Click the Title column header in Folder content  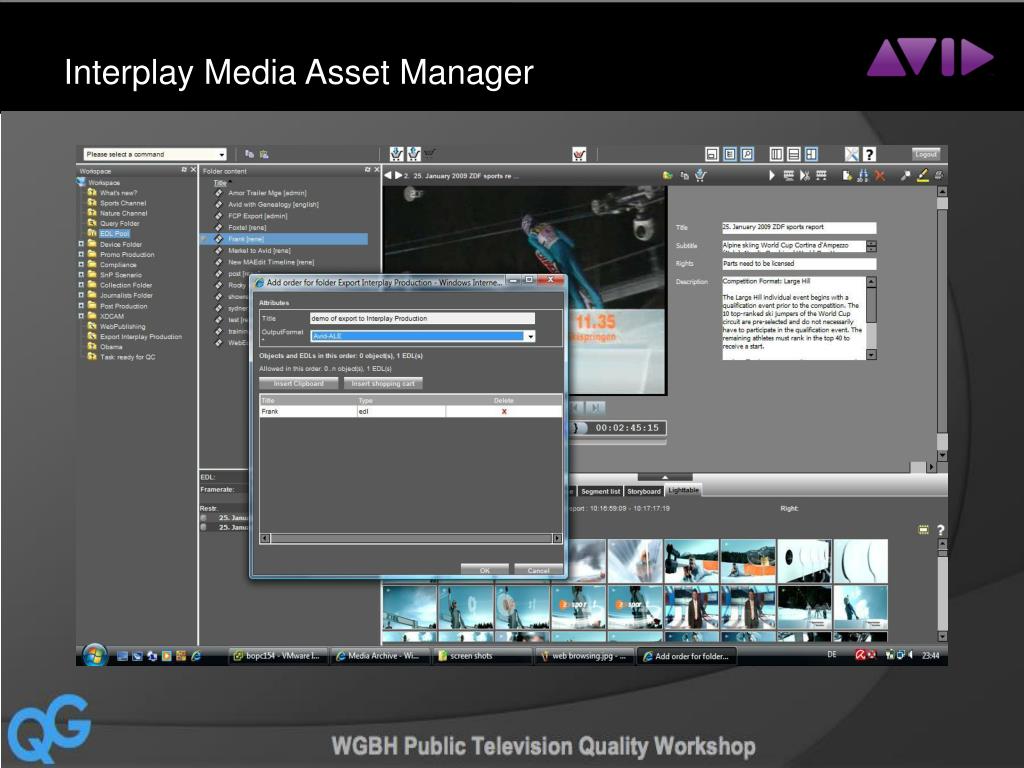(220, 183)
